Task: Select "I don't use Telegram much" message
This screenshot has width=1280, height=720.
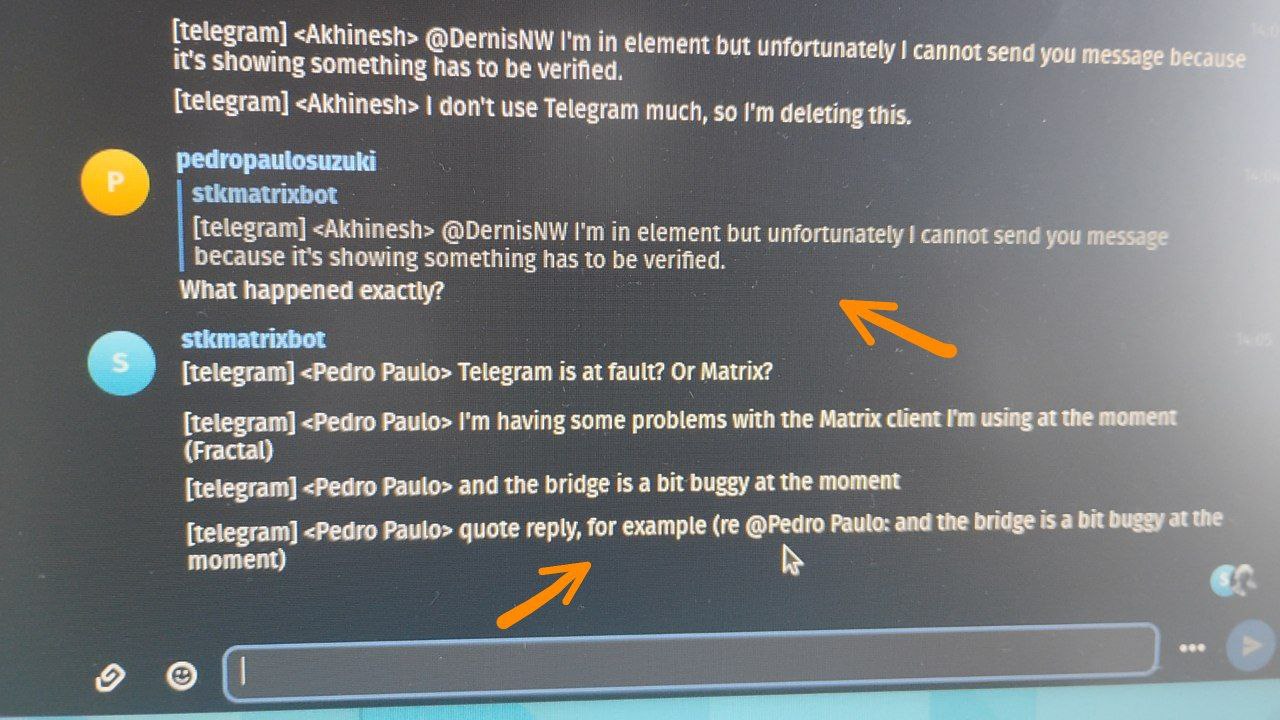Action: point(542,108)
